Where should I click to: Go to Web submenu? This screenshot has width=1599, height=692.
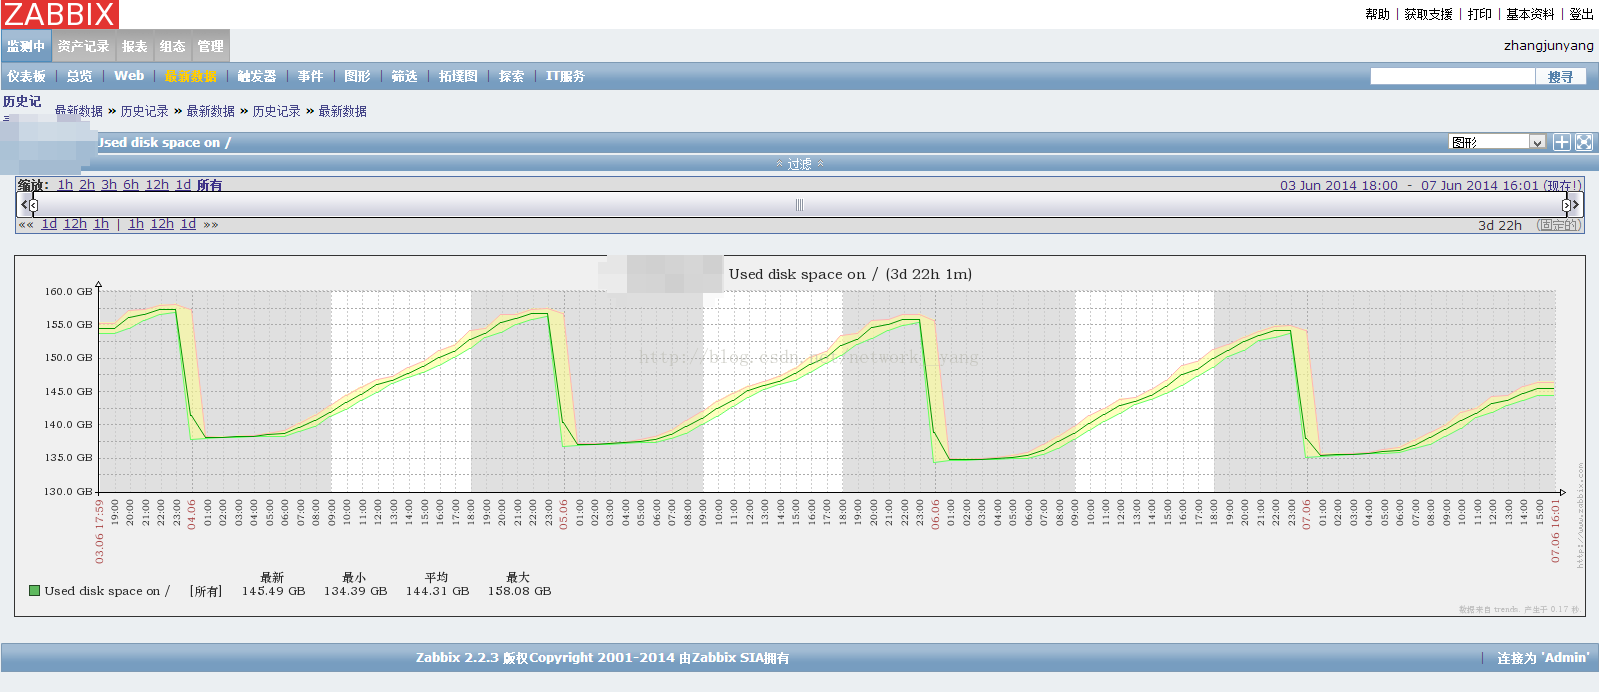[x=129, y=76]
